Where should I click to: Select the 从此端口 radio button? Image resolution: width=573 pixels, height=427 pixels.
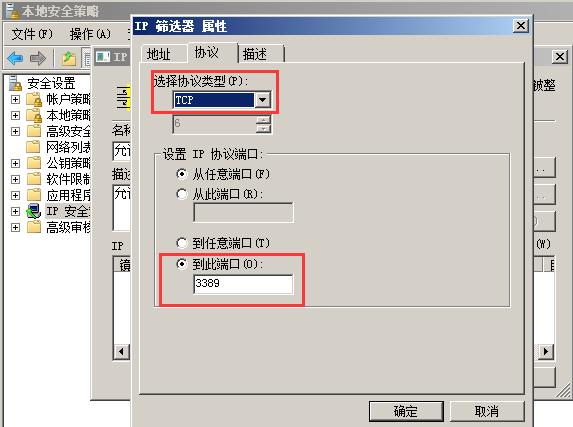click(x=182, y=194)
